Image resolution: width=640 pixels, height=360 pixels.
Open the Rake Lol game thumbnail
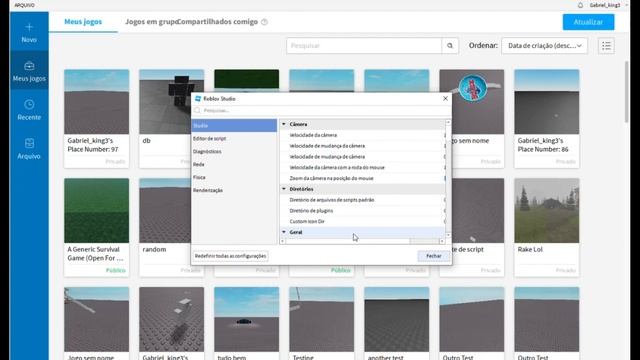pos(547,210)
